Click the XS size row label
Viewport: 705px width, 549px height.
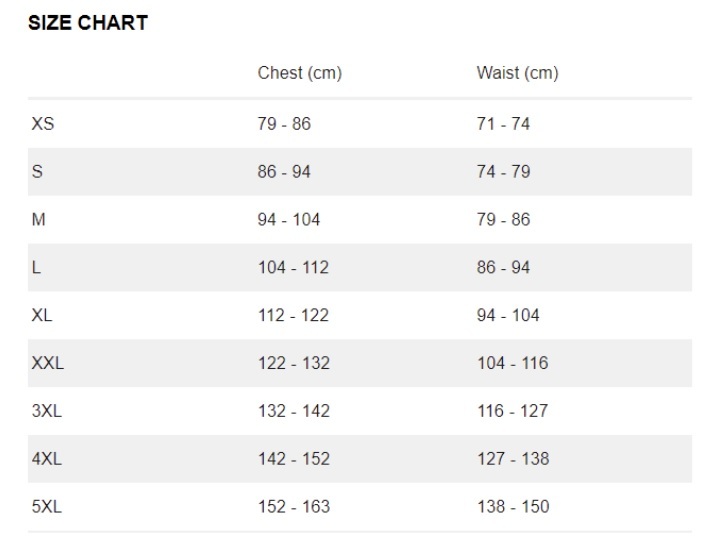pyautogui.click(x=43, y=124)
